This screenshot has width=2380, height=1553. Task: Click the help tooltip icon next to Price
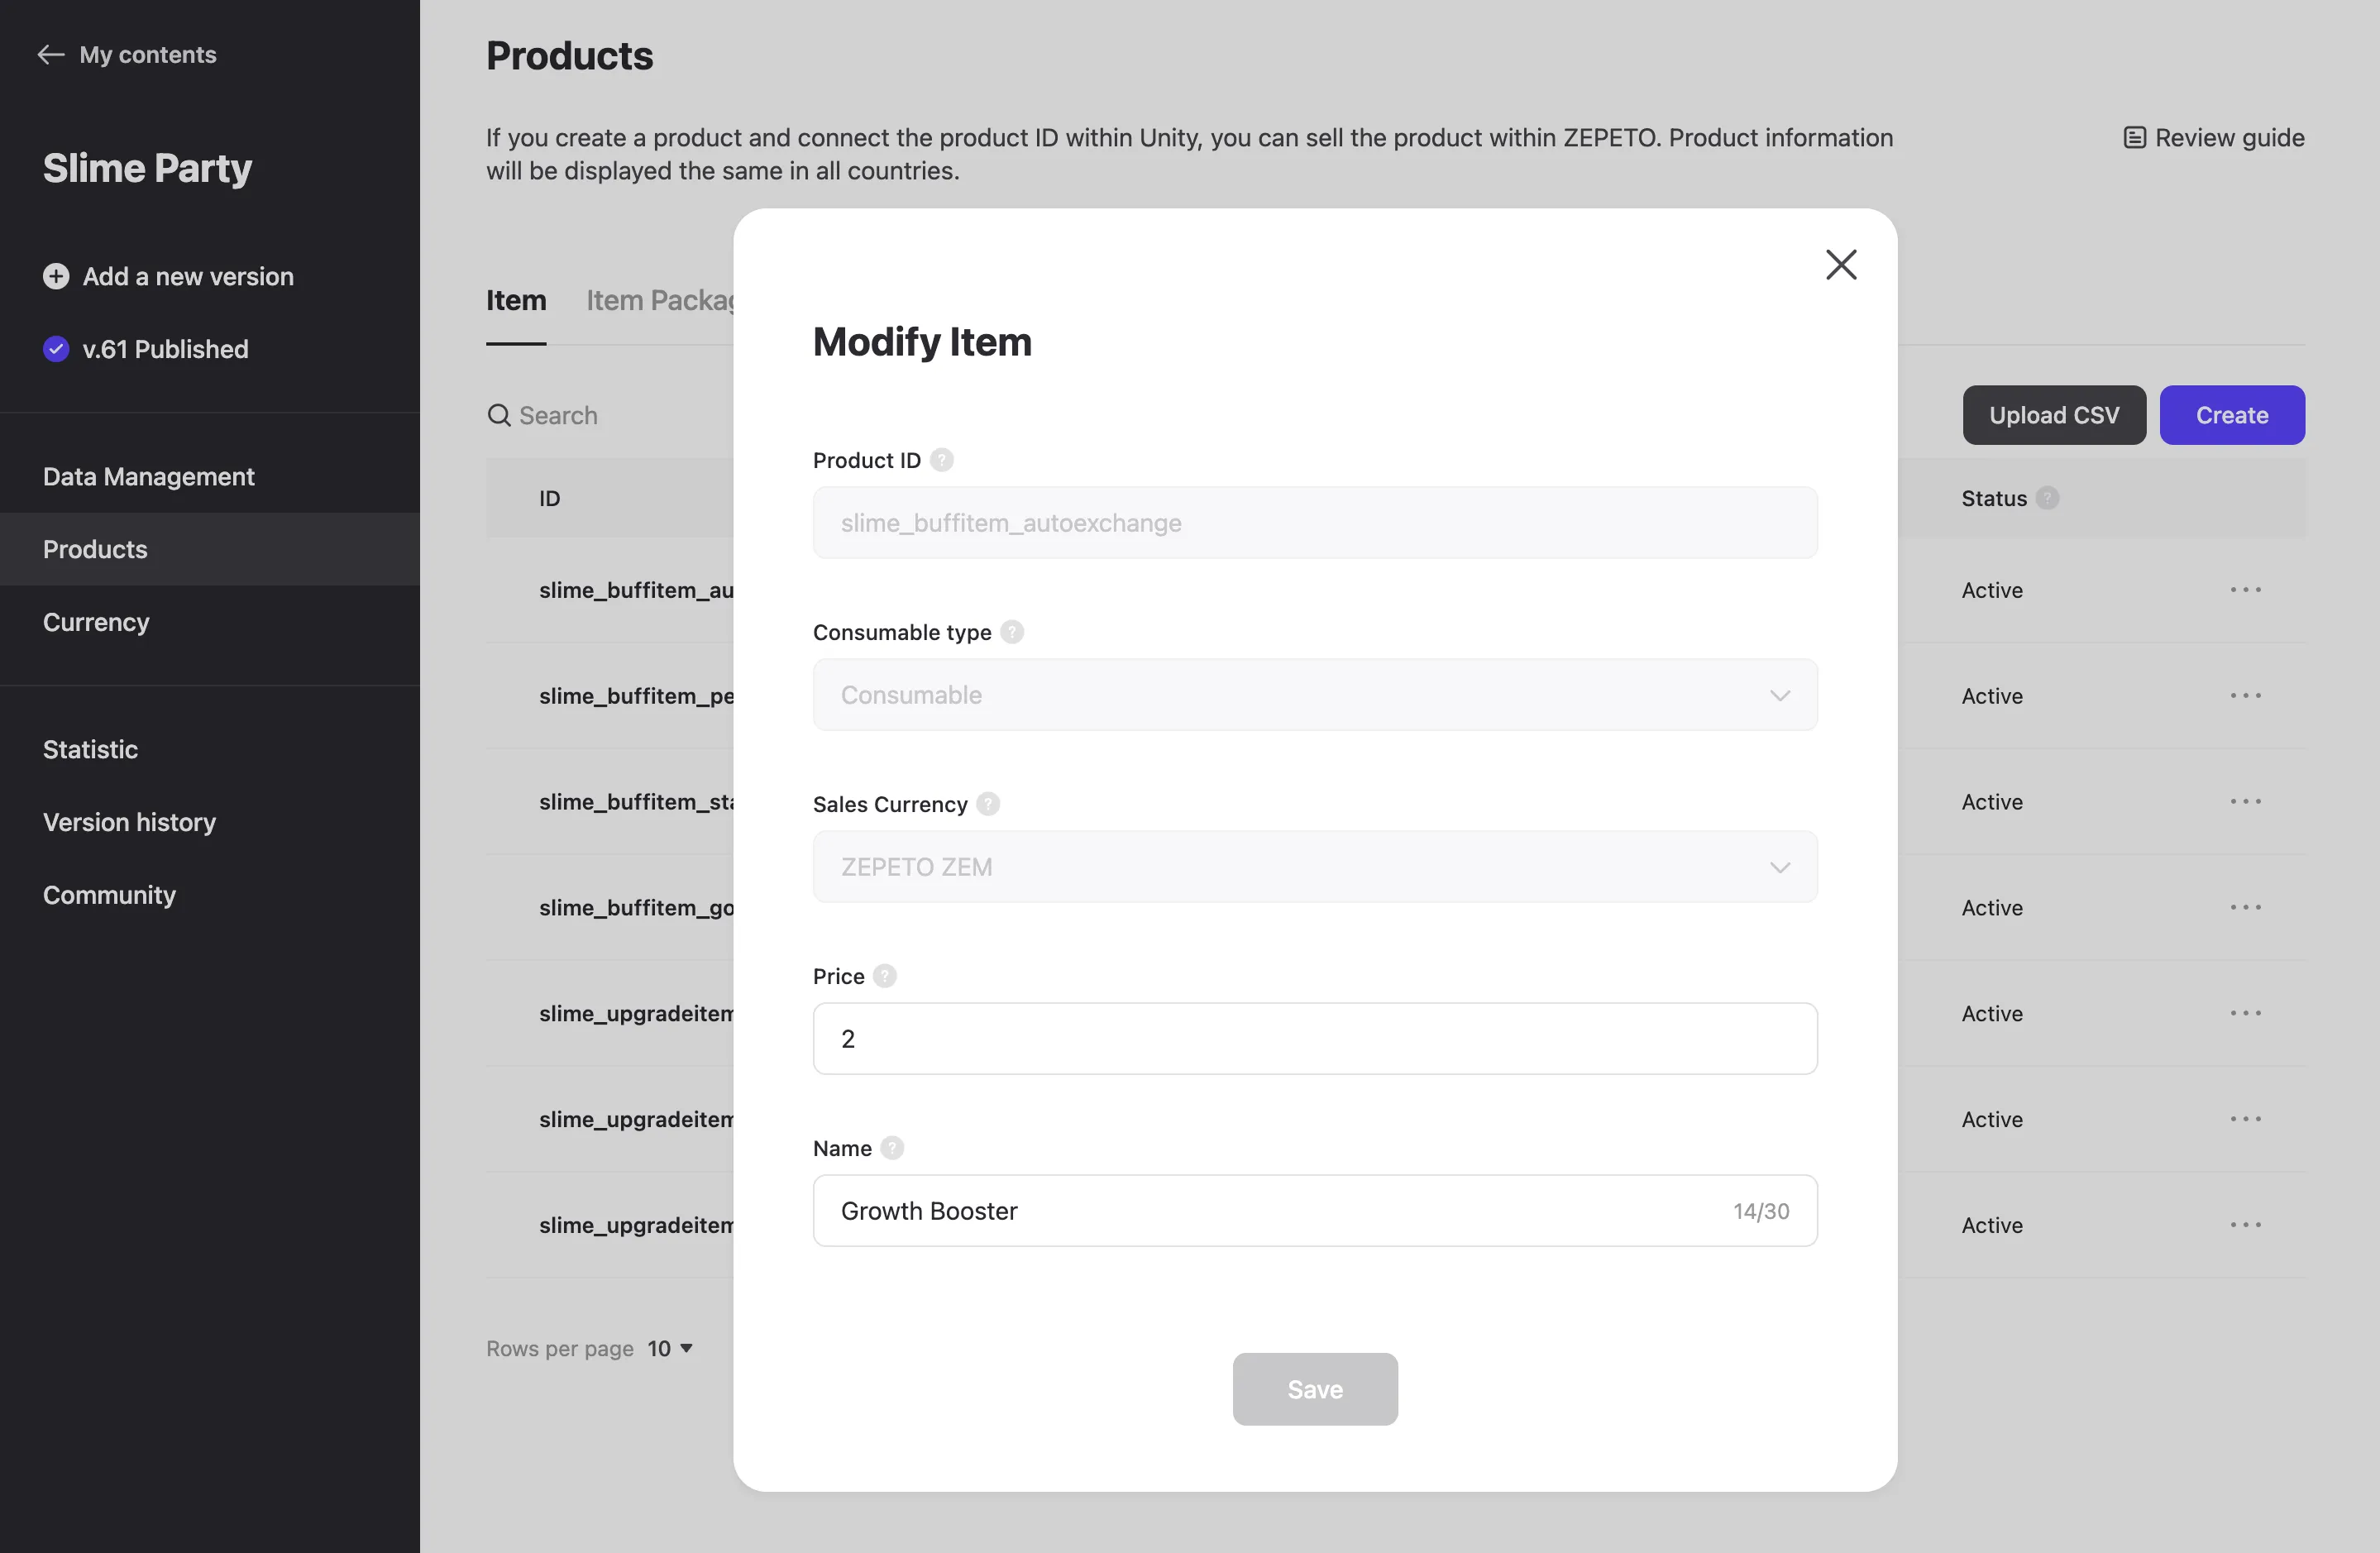(885, 975)
